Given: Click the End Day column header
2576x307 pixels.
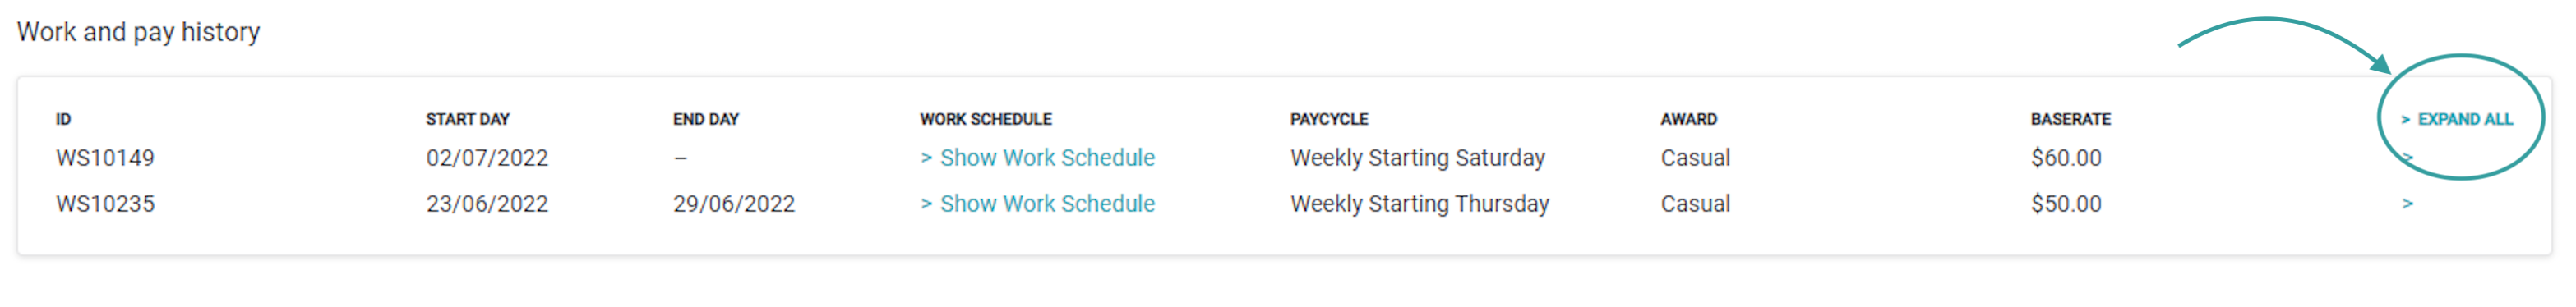Looking at the screenshot, I should pos(705,119).
